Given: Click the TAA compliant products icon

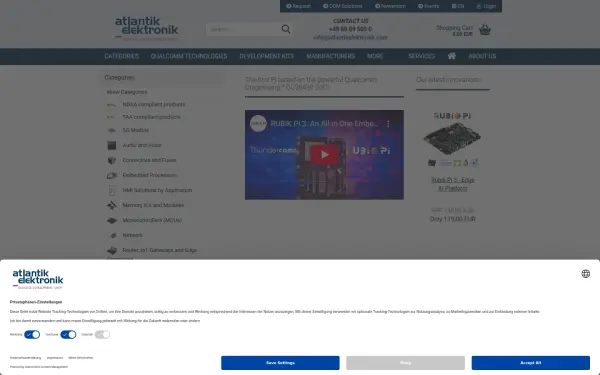Looking at the screenshot, I should click(x=111, y=117).
